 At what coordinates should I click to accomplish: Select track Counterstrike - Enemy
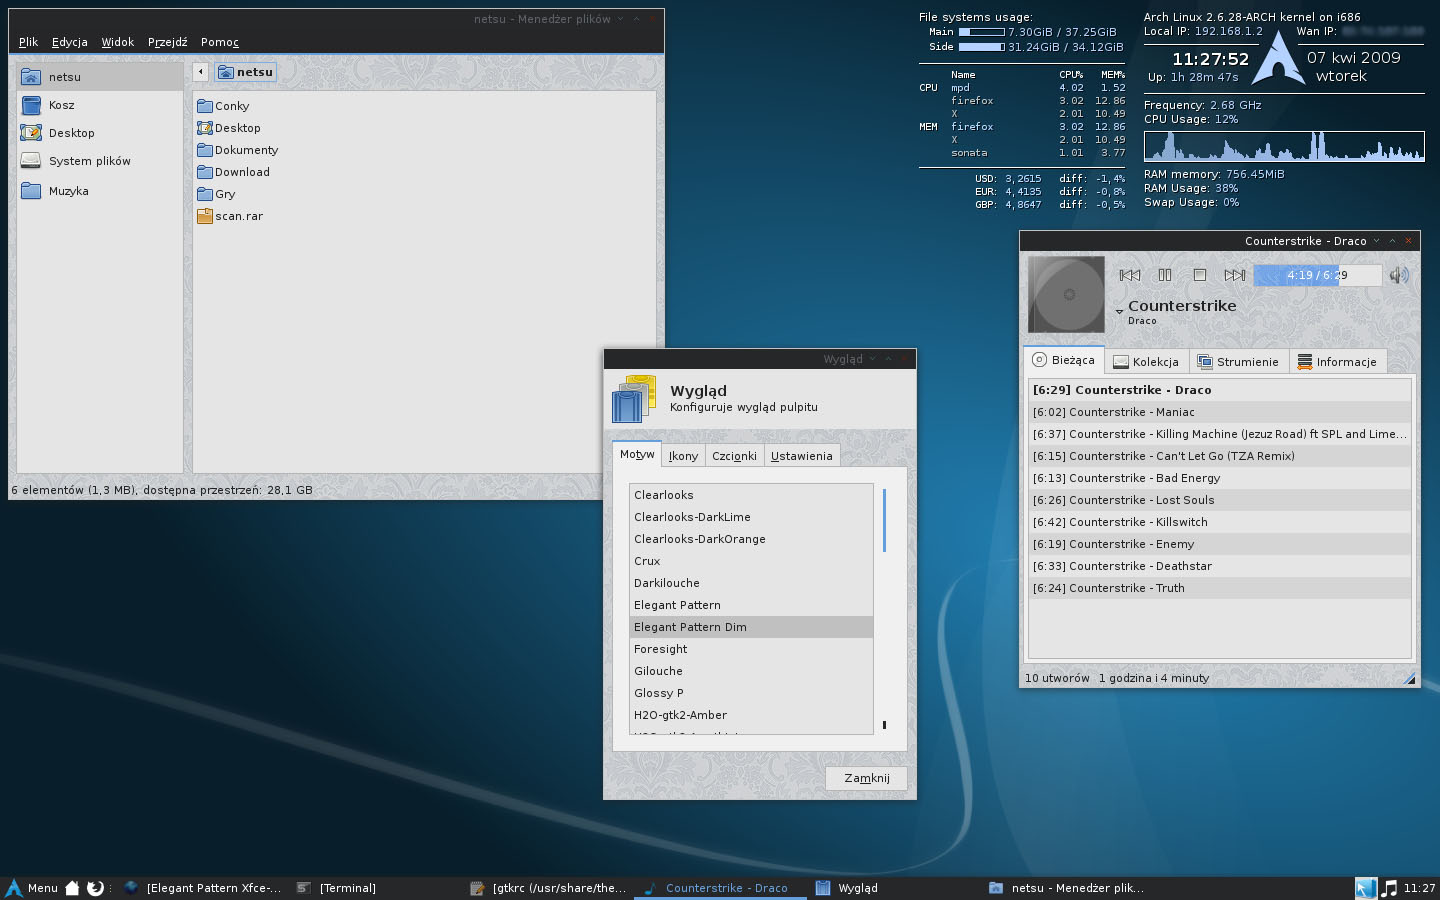coord(1220,544)
